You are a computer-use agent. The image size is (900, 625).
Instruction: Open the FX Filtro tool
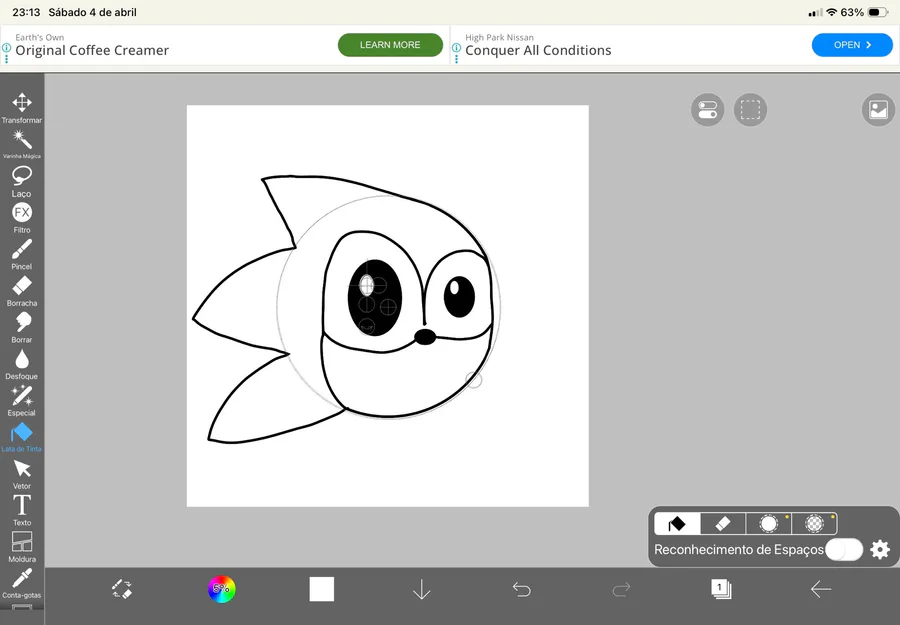click(x=22, y=218)
